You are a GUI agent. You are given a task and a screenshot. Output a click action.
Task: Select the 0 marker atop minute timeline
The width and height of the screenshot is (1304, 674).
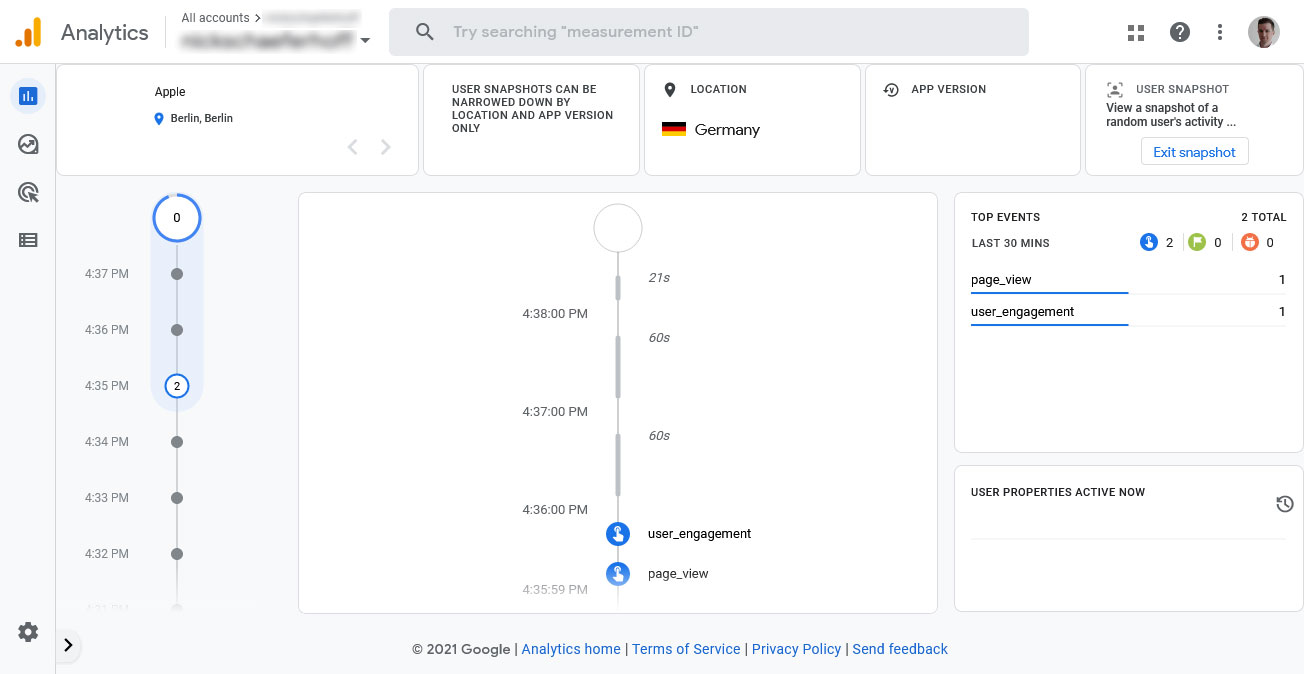(177, 217)
